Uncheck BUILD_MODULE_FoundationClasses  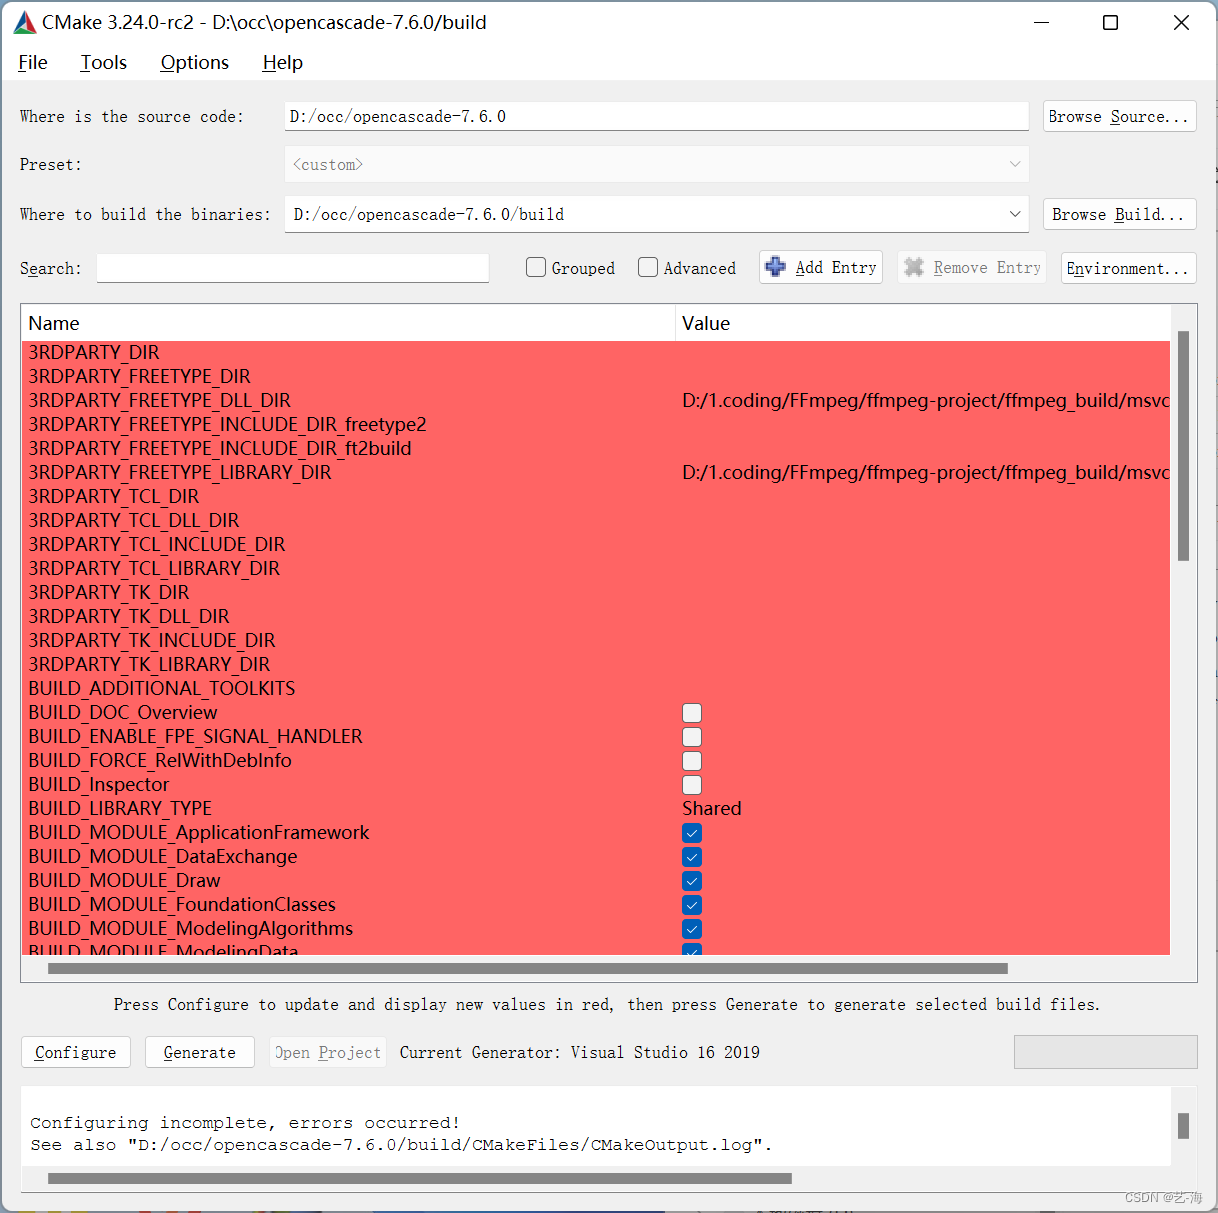691,905
